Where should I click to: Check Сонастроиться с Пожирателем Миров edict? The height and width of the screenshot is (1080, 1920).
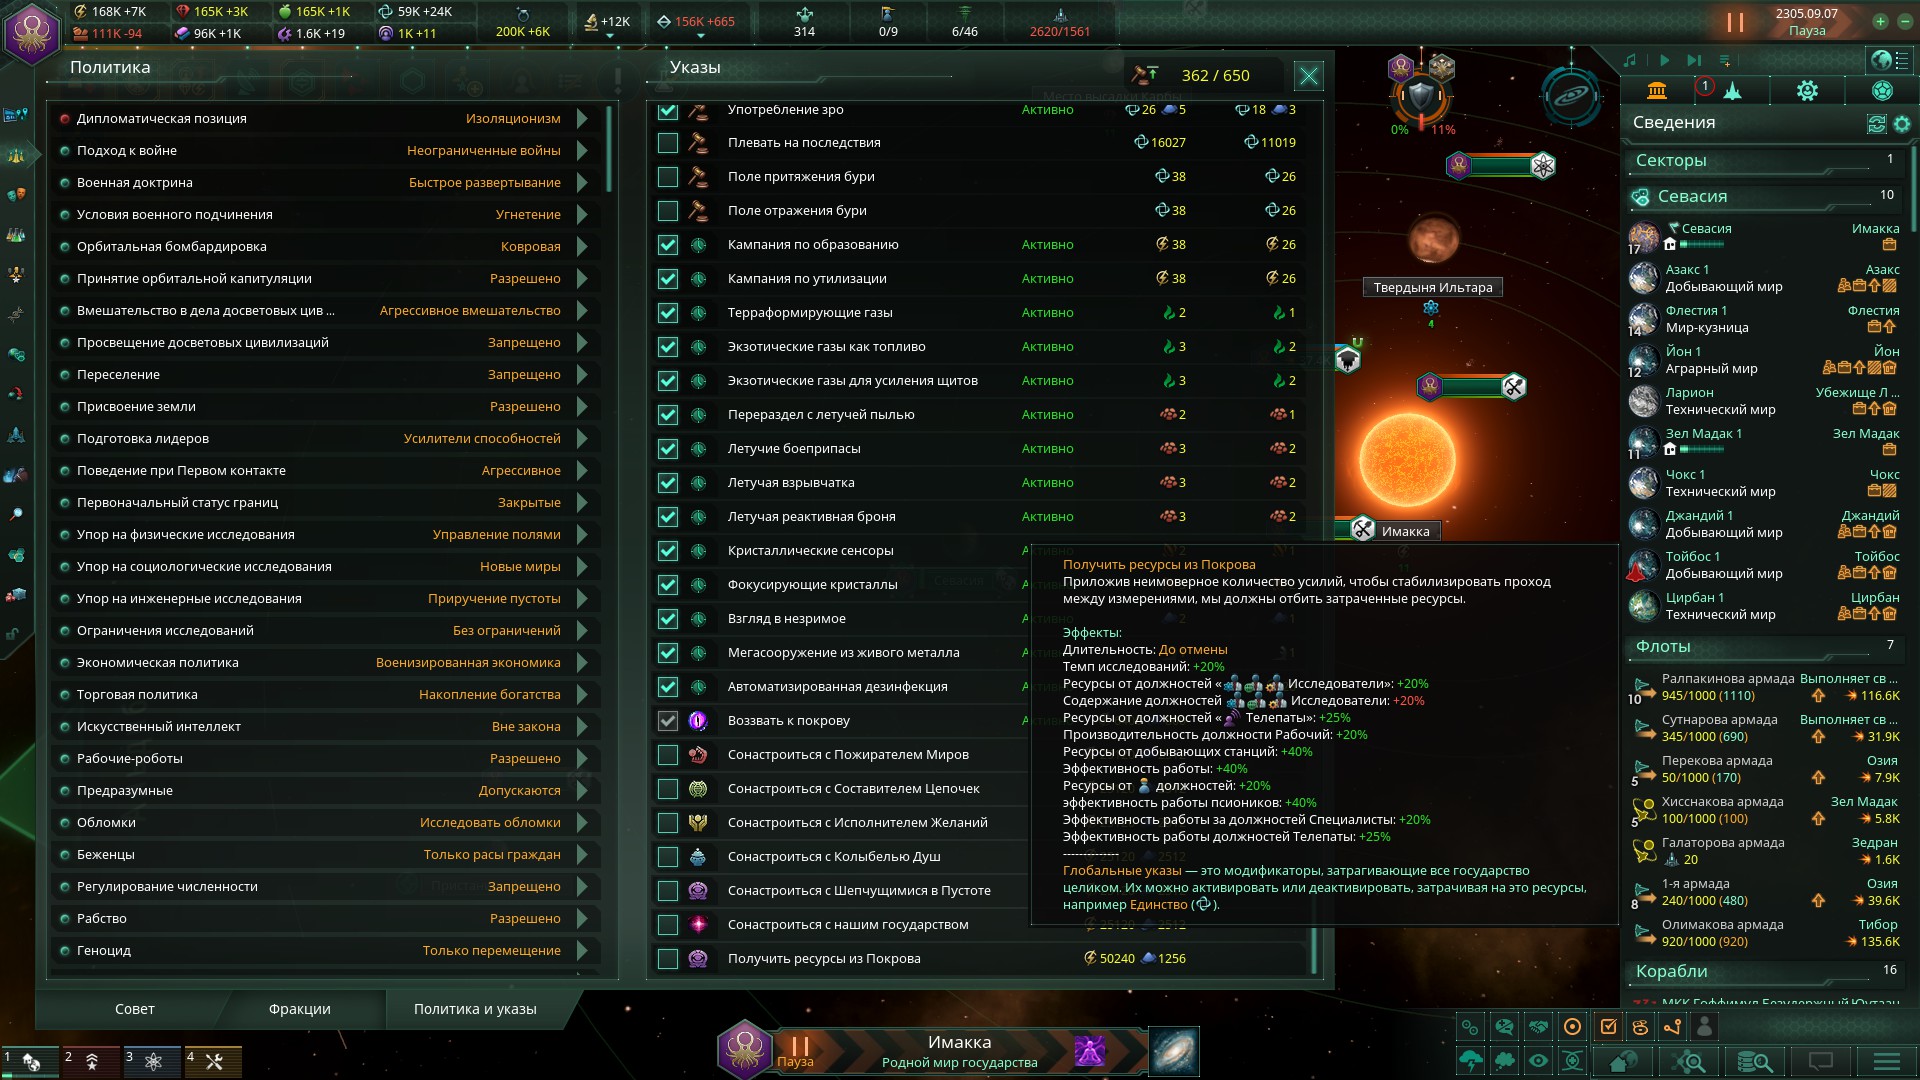(667, 755)
